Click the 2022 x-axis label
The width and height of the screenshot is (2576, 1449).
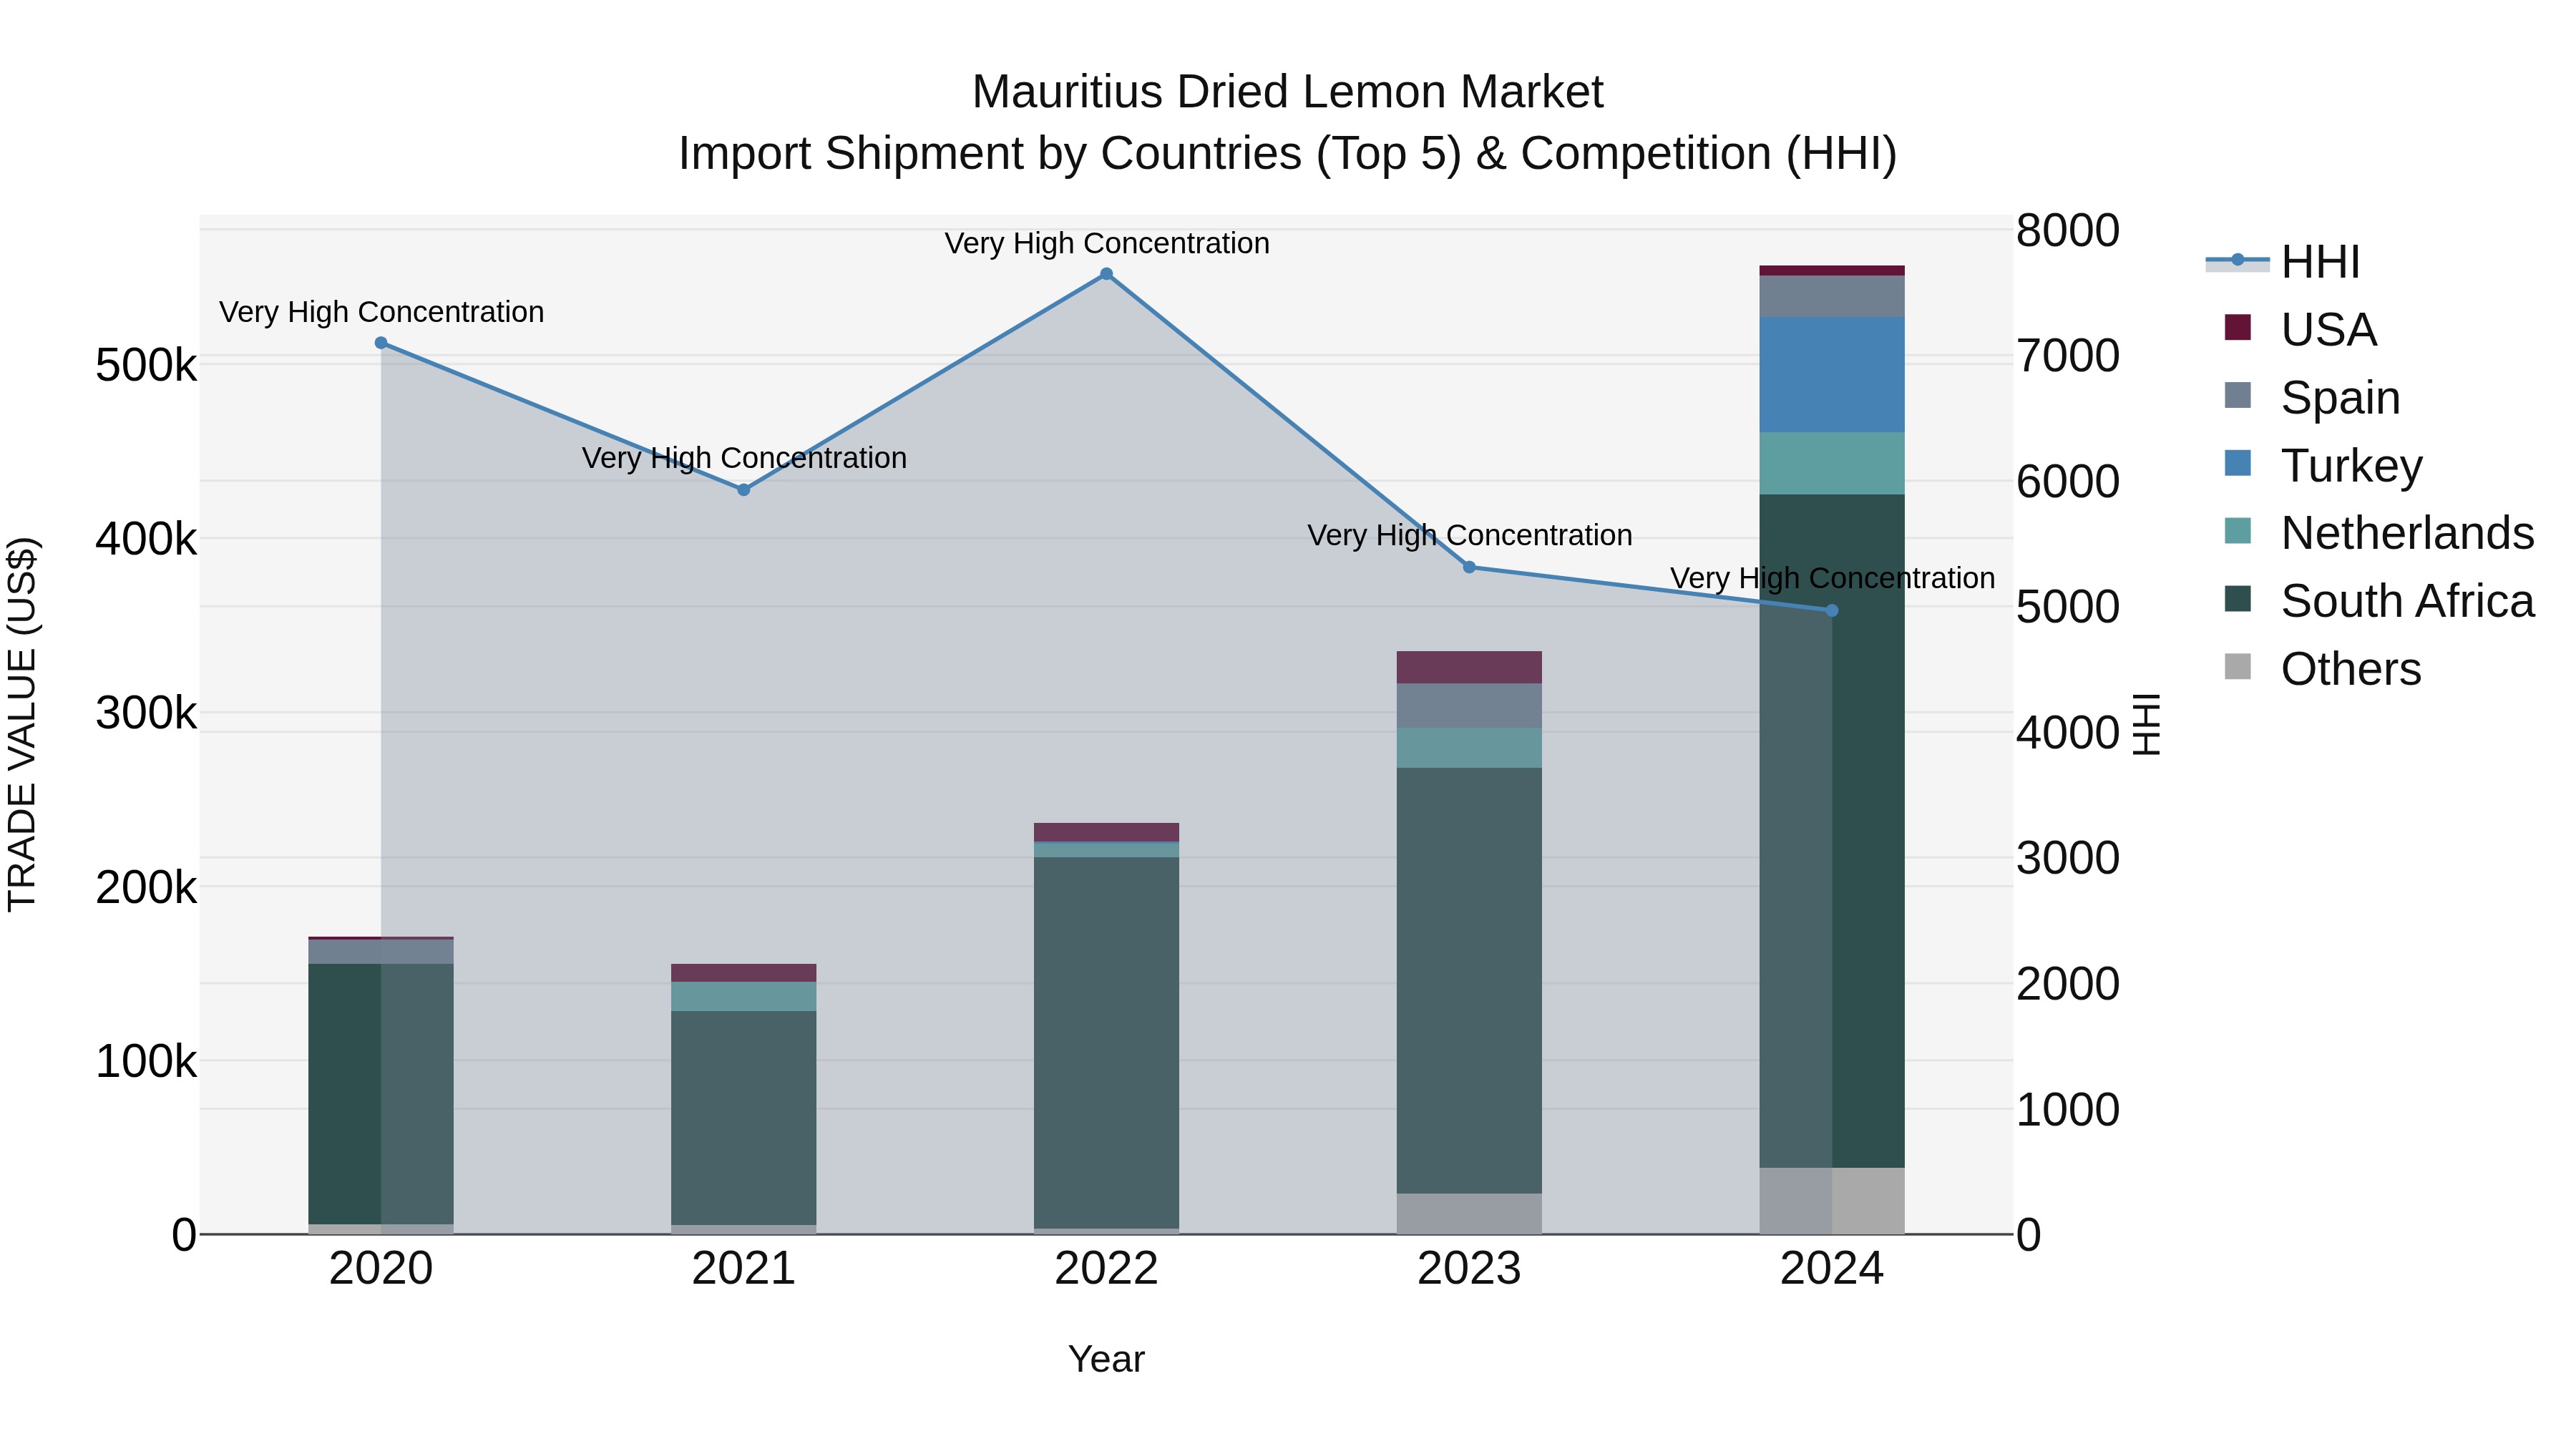(1106, 1269)
